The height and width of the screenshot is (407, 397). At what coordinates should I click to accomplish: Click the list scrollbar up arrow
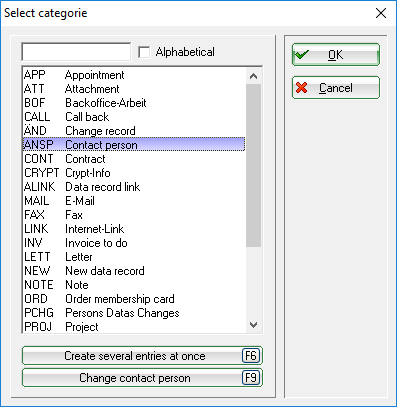coord(253,76)
